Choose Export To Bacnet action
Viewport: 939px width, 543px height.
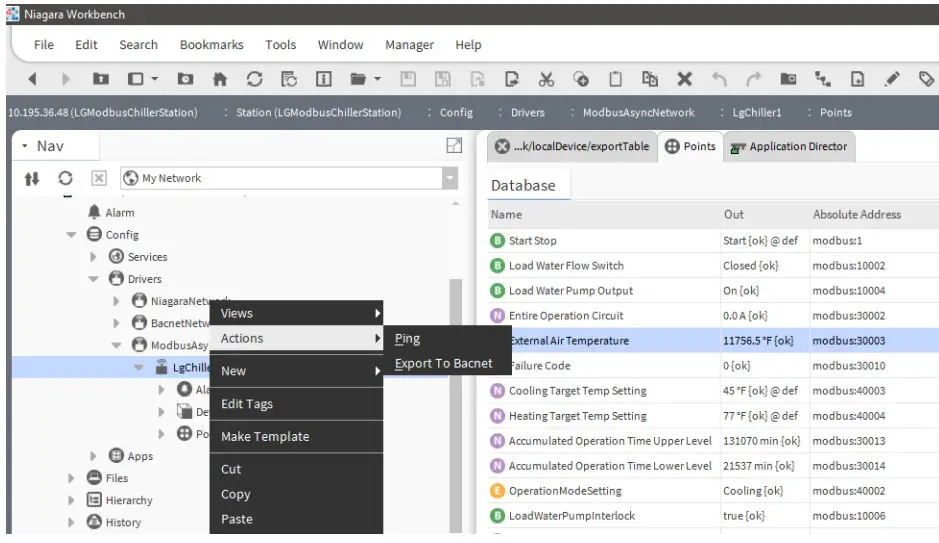point(443,363)
